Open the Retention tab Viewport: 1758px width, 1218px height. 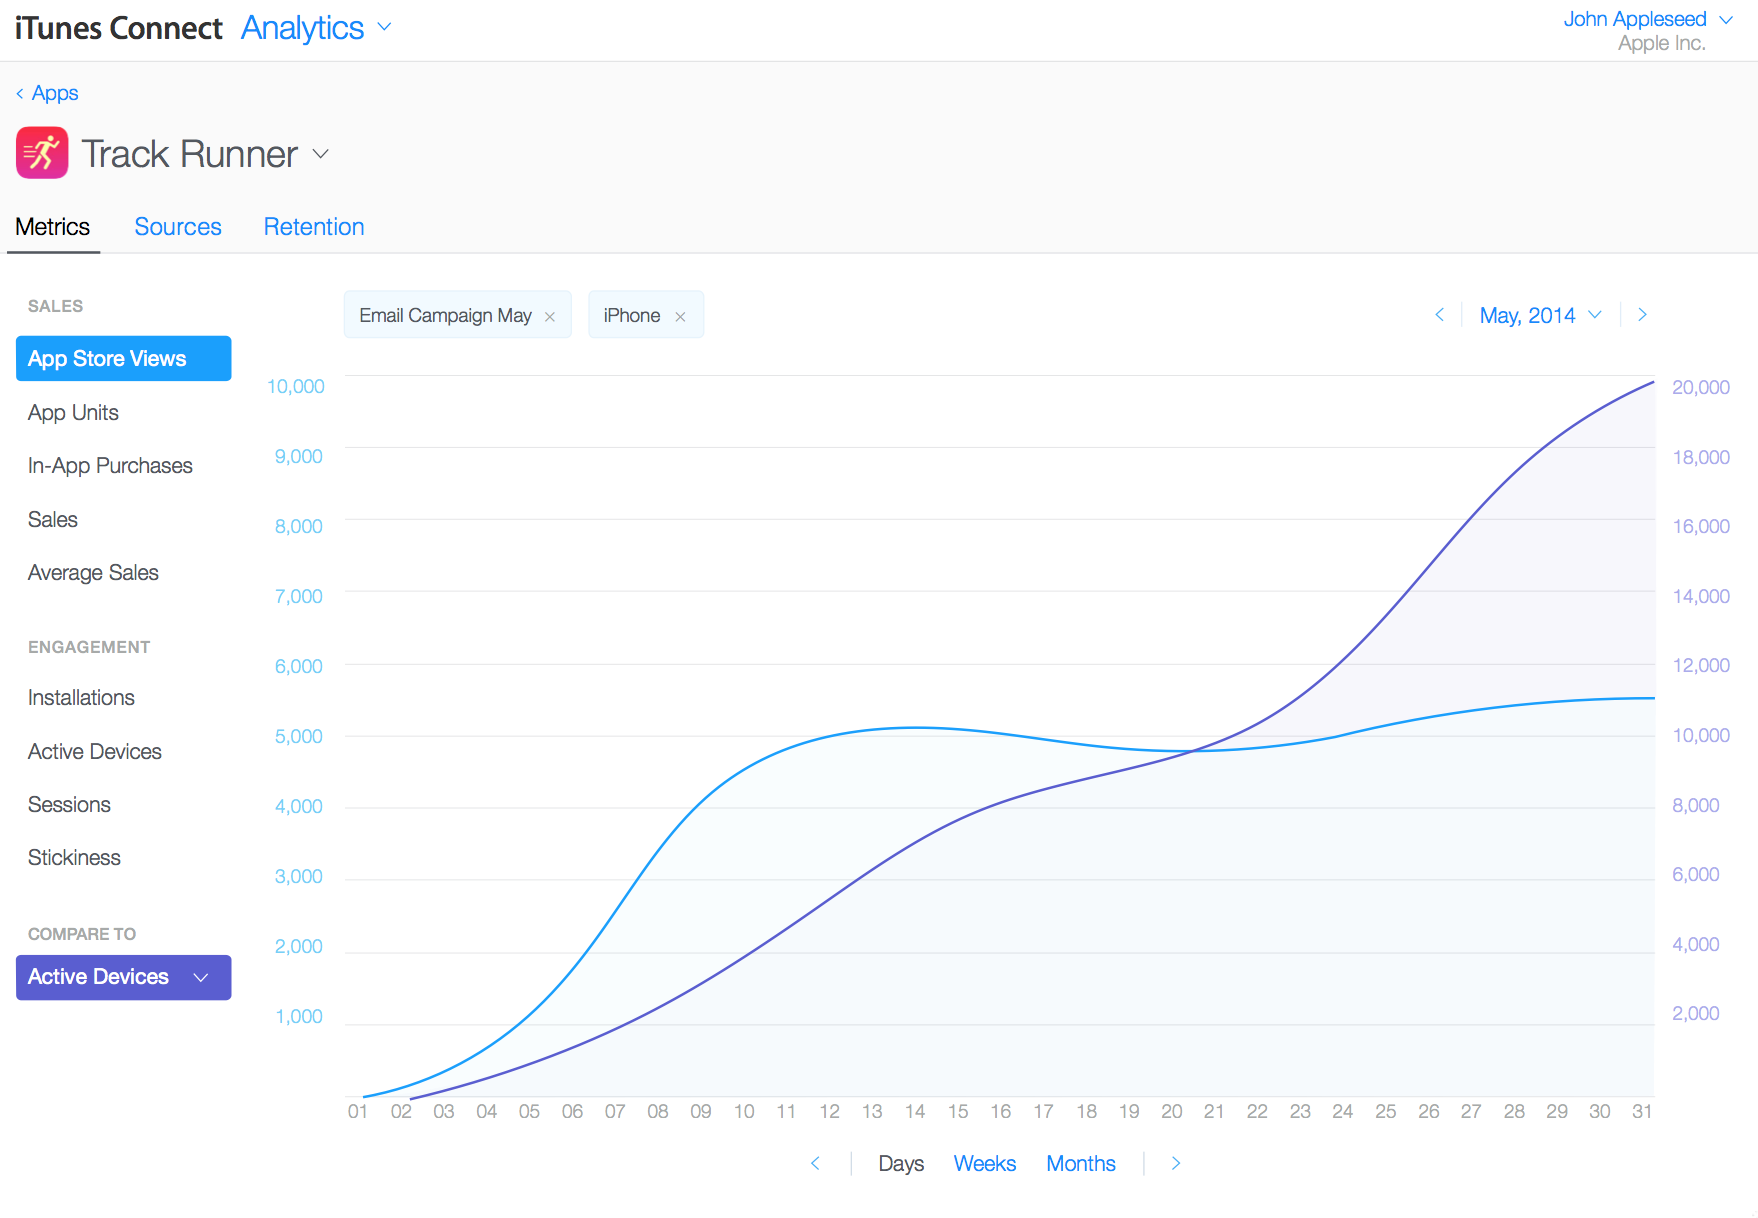tap(314, 227)
